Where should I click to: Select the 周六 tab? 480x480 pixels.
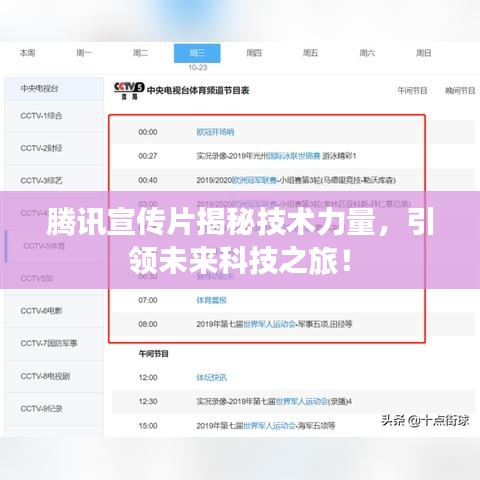(x=367, y=53)
